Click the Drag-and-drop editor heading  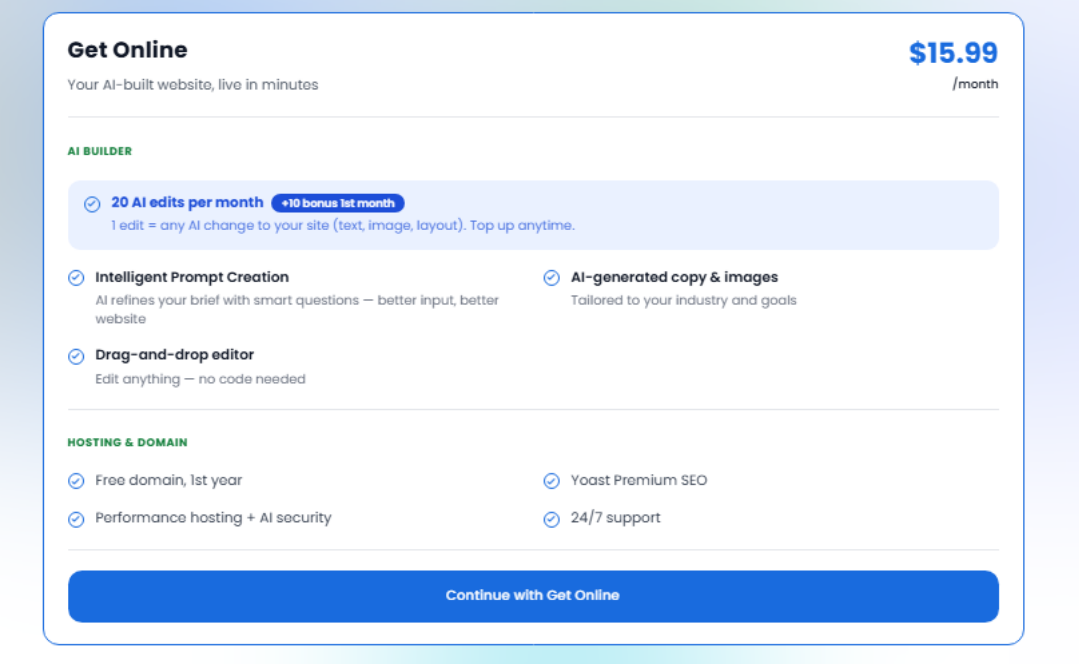click(x=174, y=355)
